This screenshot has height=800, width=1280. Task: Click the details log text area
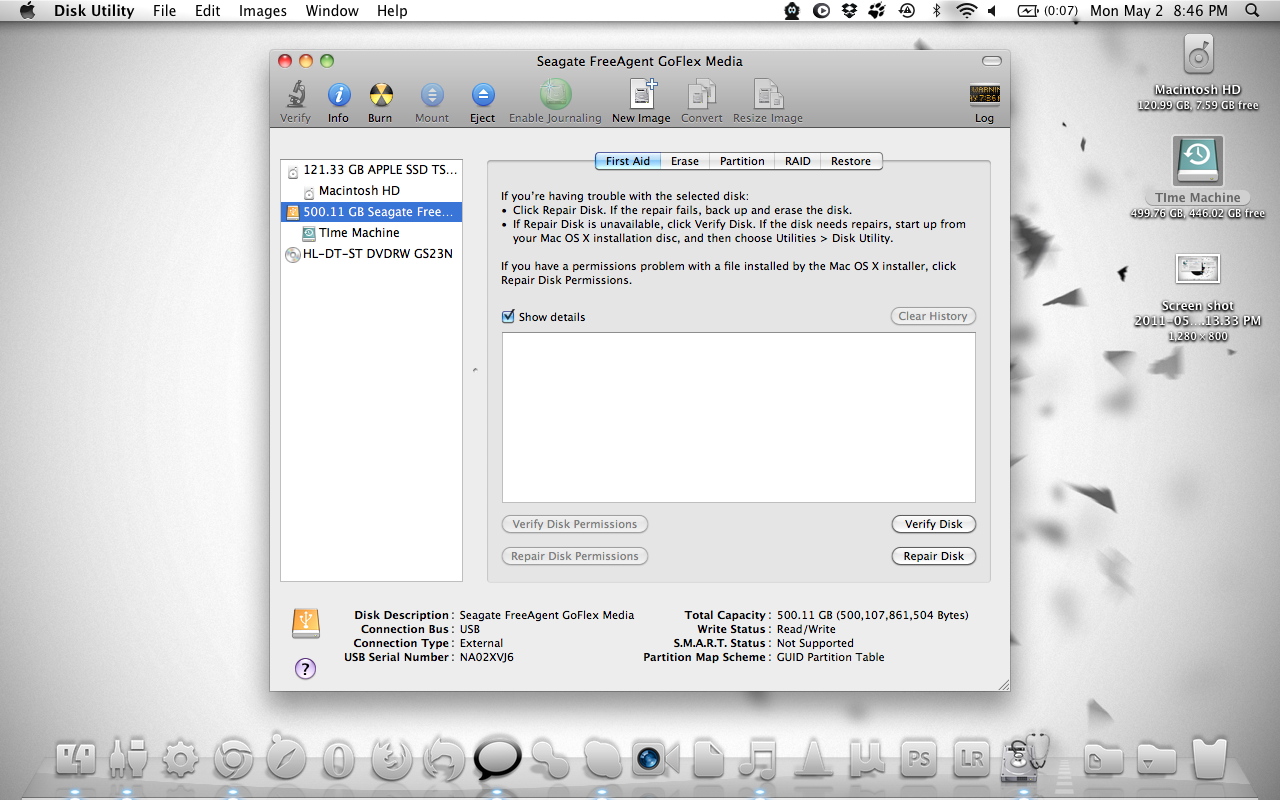pyautogui.click(x=739, y=417)
